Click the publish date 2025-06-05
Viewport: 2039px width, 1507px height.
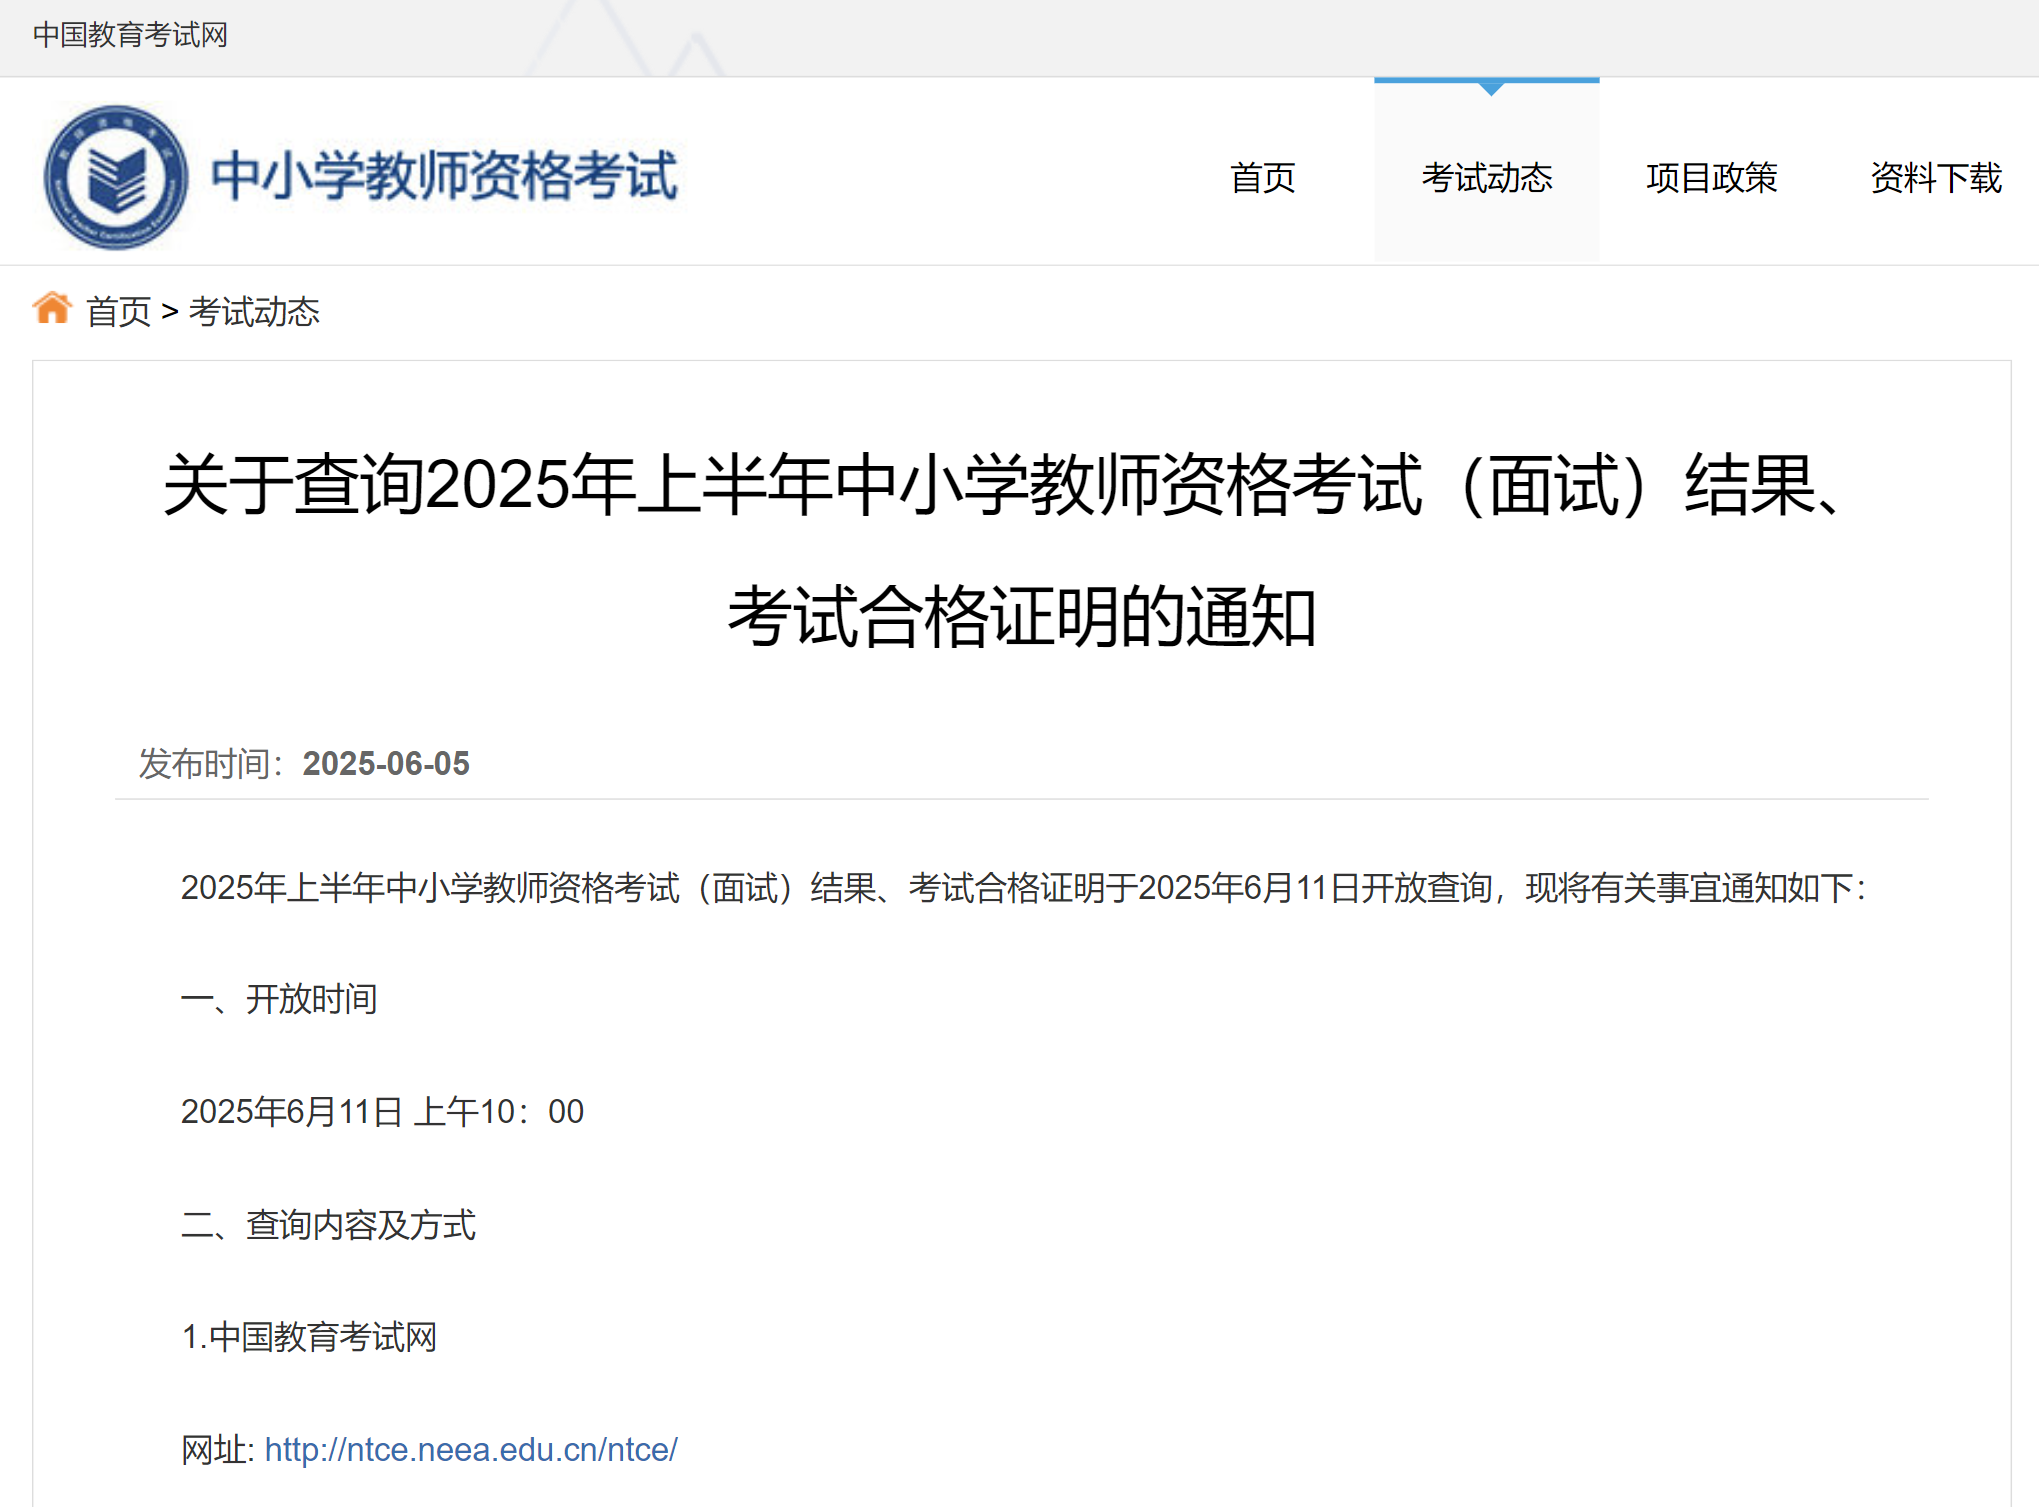pos(386,764)
